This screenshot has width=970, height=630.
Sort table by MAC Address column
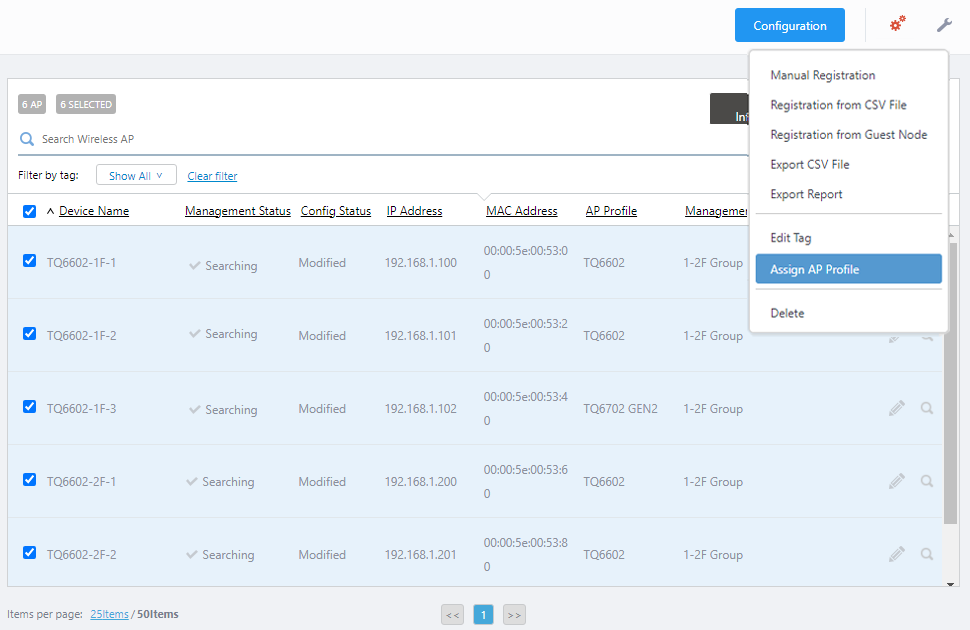521,211
